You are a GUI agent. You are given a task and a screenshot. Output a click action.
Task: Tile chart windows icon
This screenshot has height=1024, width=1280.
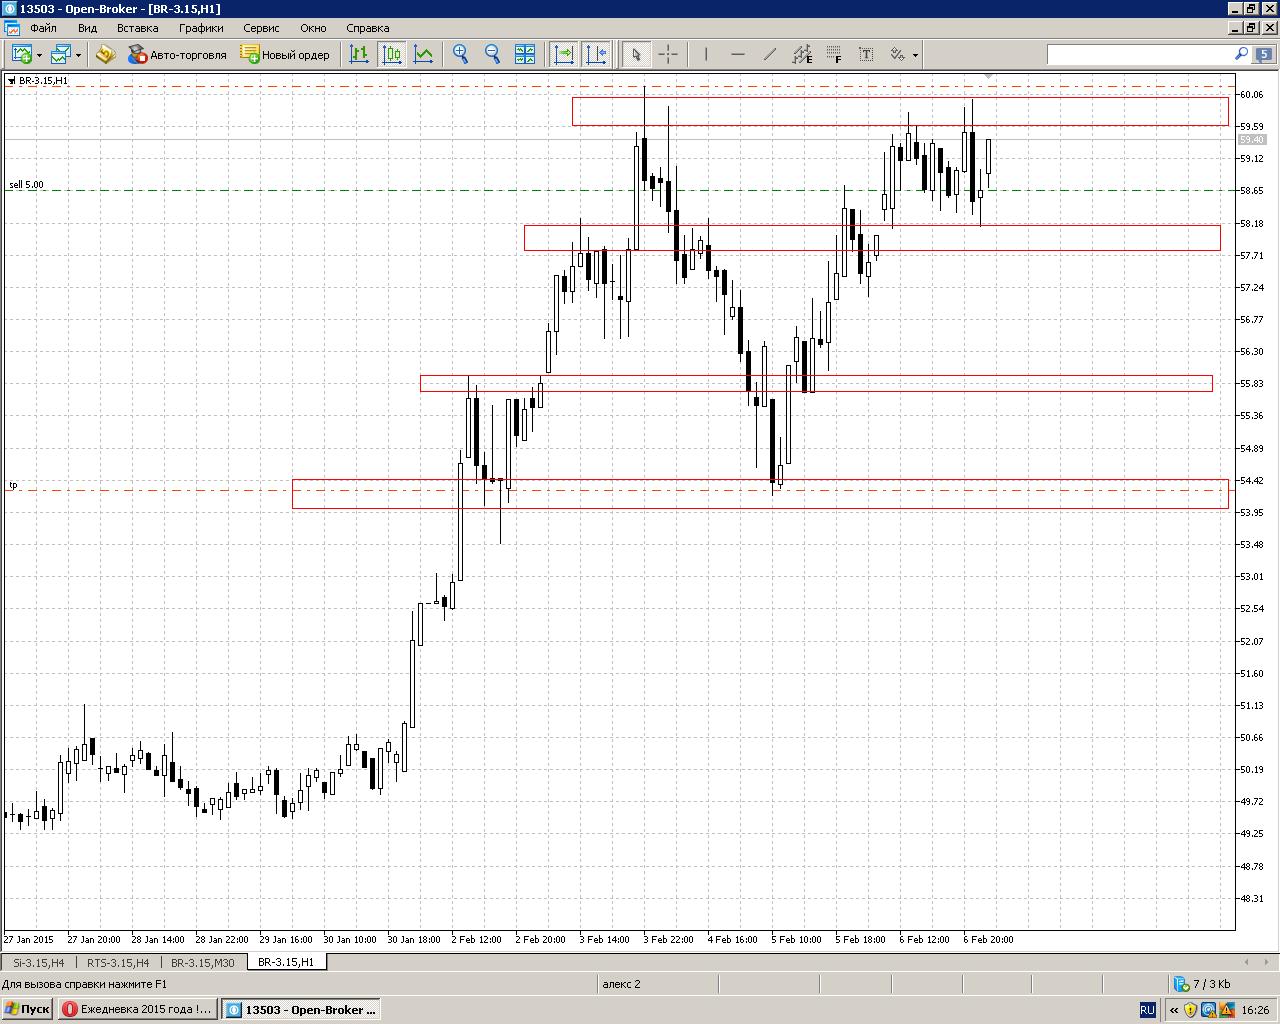click(x=524, y=55)
